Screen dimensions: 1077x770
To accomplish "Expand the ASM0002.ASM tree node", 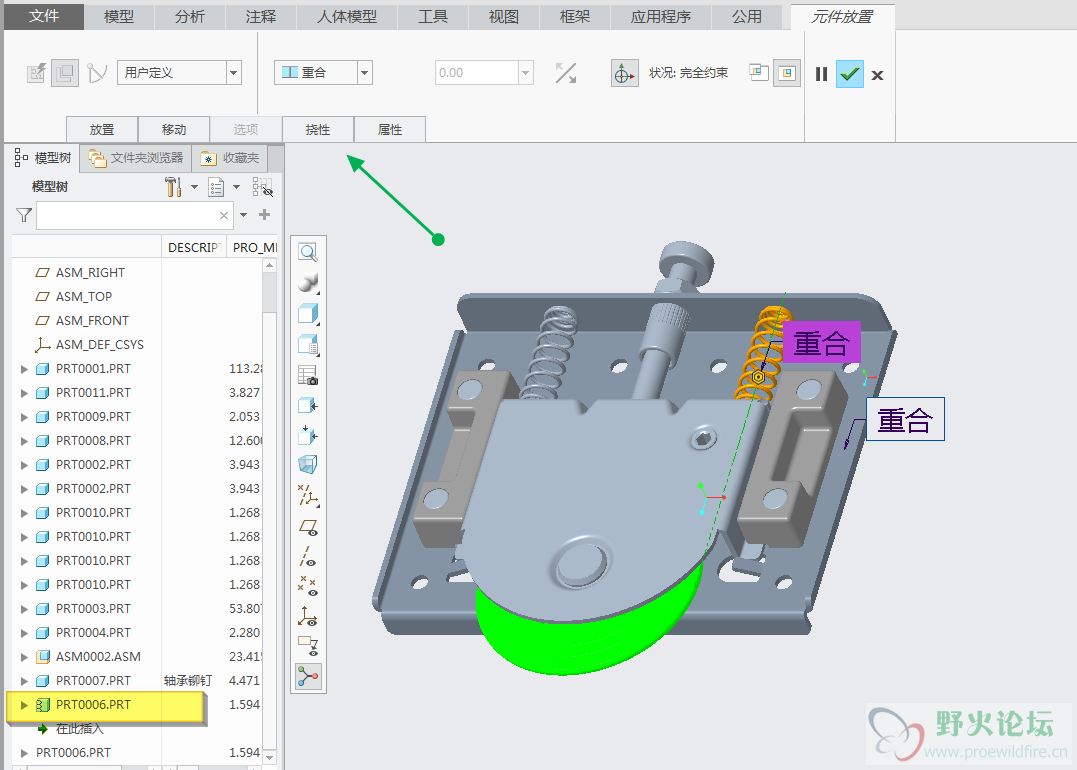I will pyautogui.click(x=25, y=657).
